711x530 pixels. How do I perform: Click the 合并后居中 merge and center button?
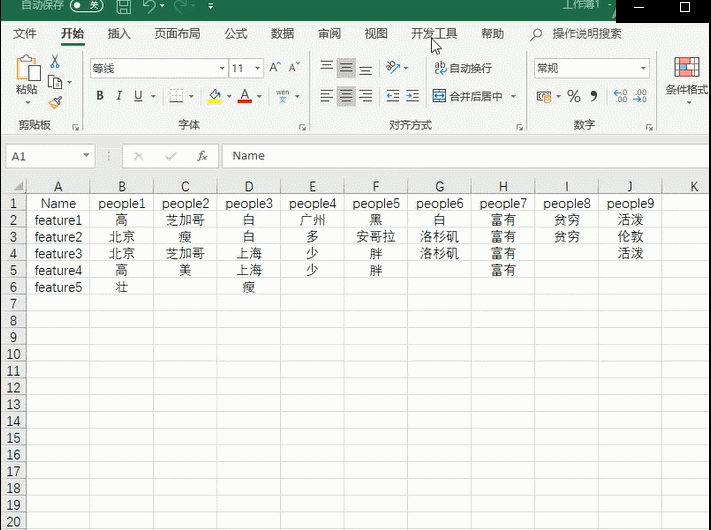[468, 96]
